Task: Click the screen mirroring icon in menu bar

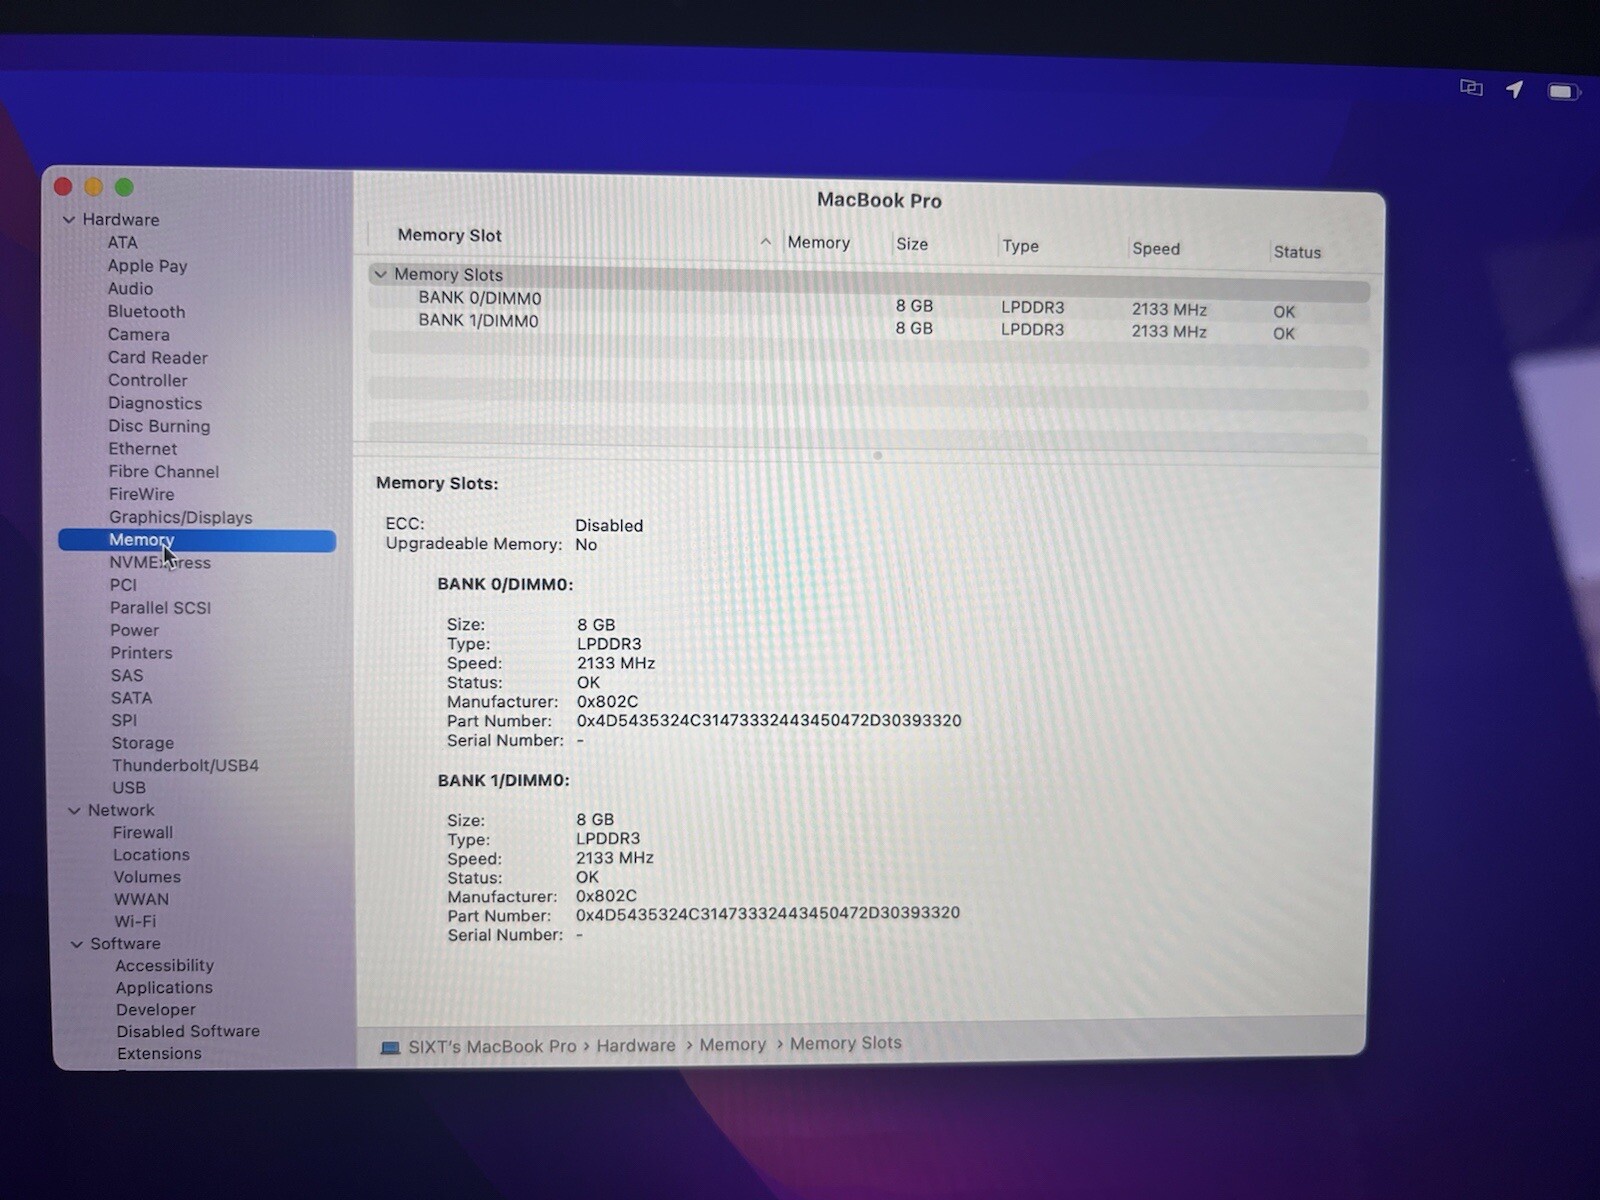Action: [1471, 88]
